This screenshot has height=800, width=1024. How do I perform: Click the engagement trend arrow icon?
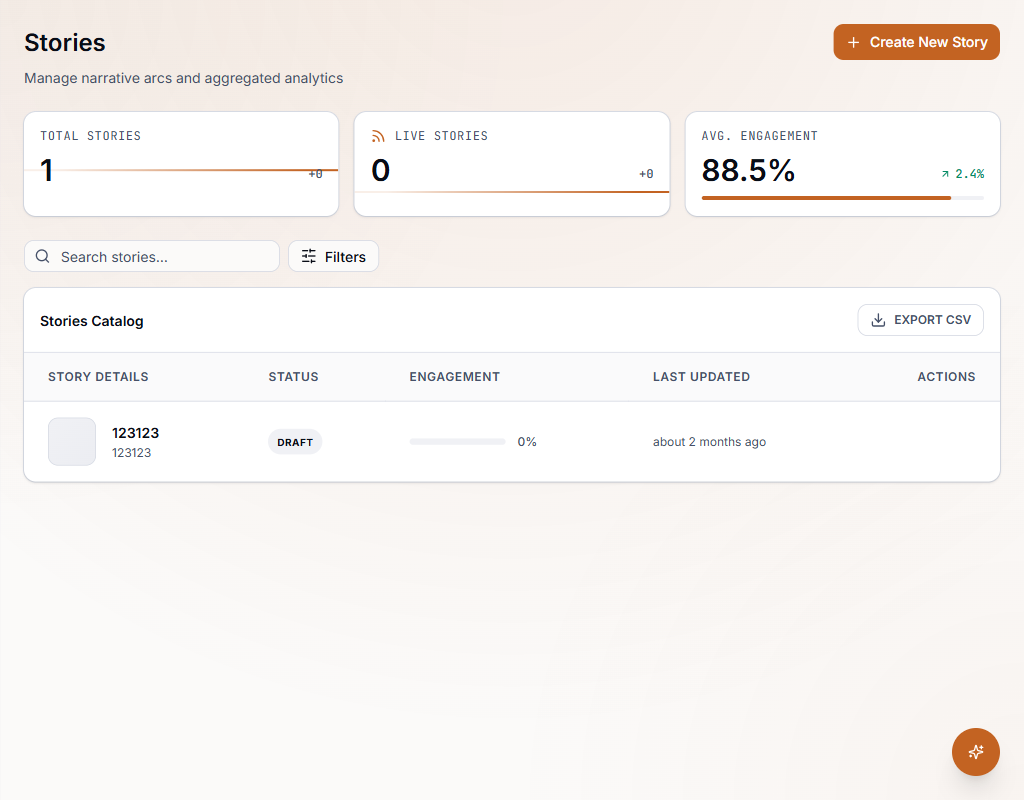tap(945, 174)
